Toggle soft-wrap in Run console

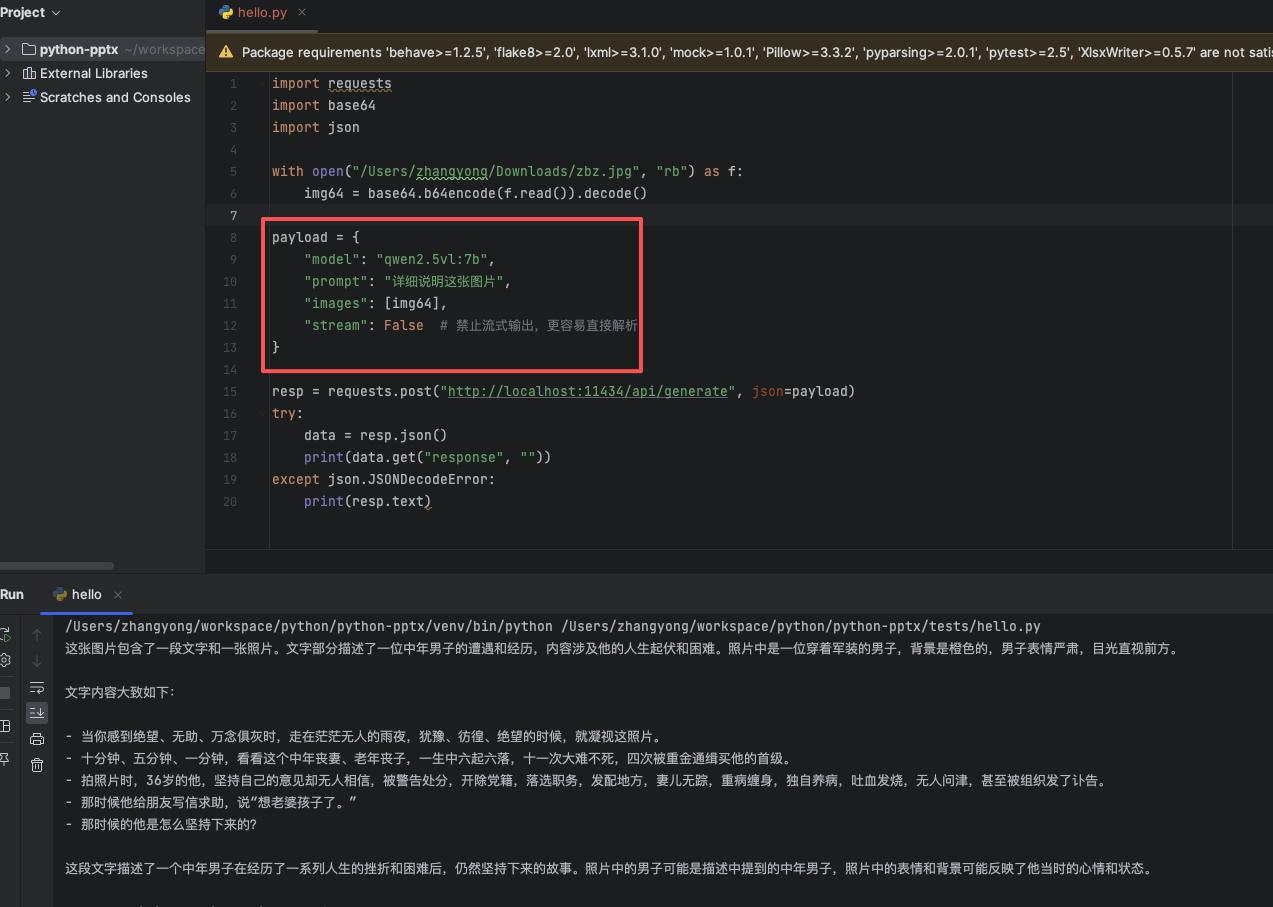37,687
